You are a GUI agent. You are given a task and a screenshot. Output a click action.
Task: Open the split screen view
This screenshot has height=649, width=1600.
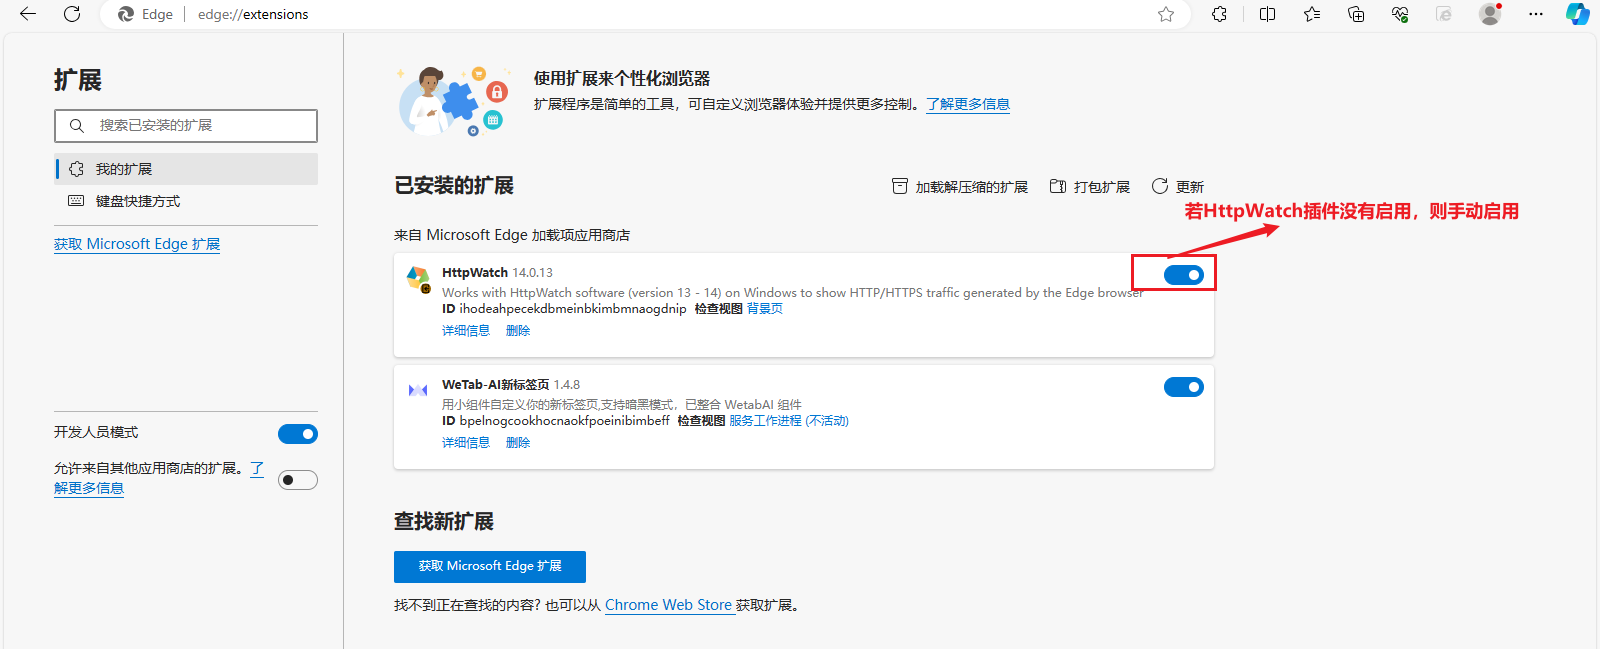1267,14
